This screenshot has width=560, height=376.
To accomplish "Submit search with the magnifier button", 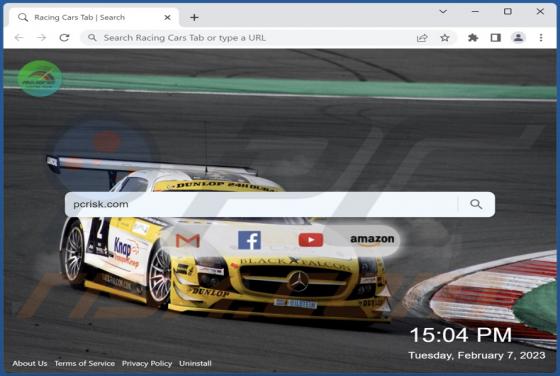I will (x=476, y=204).
